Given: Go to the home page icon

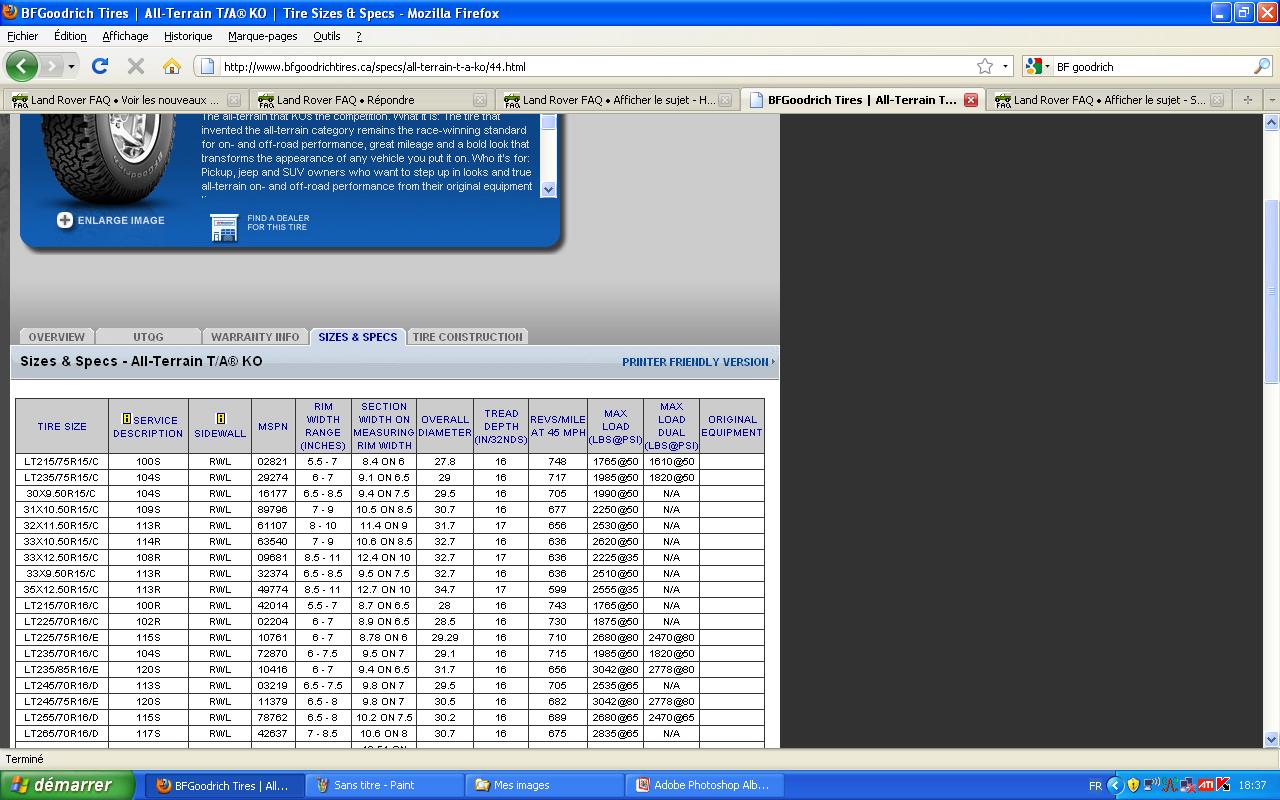Looking at the screenshot, I should (172, 66).
